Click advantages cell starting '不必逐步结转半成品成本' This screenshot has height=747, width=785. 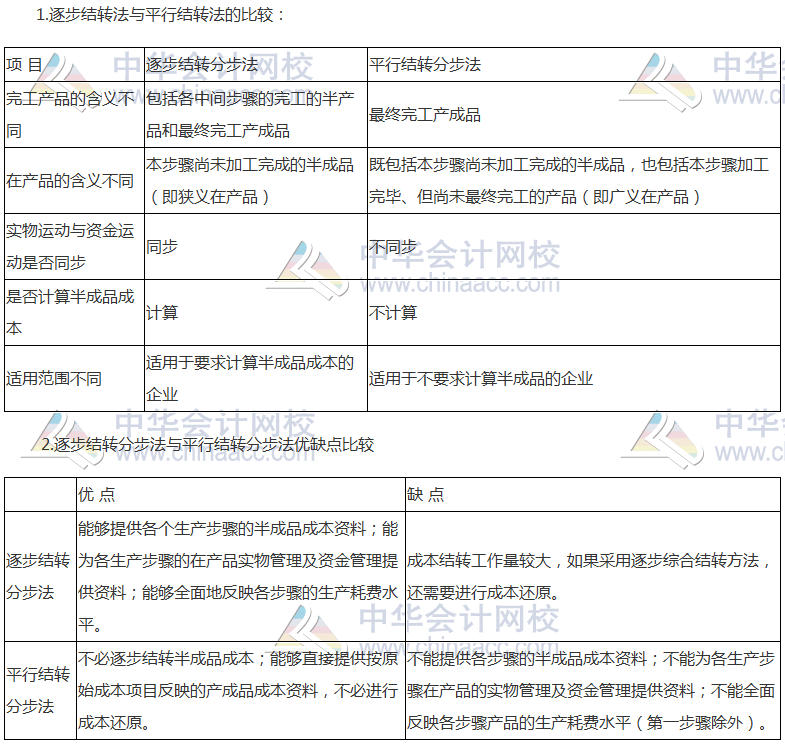tap(241, 690)
